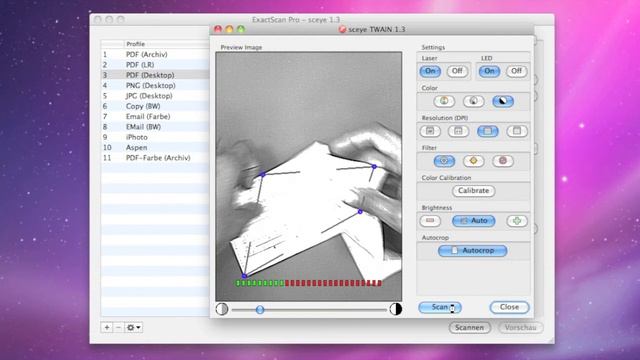The height and width of the screenshot is (360, 640).
Task: Select the iPhoto profile
Action: pyautogui.click(x=155, y=137)
